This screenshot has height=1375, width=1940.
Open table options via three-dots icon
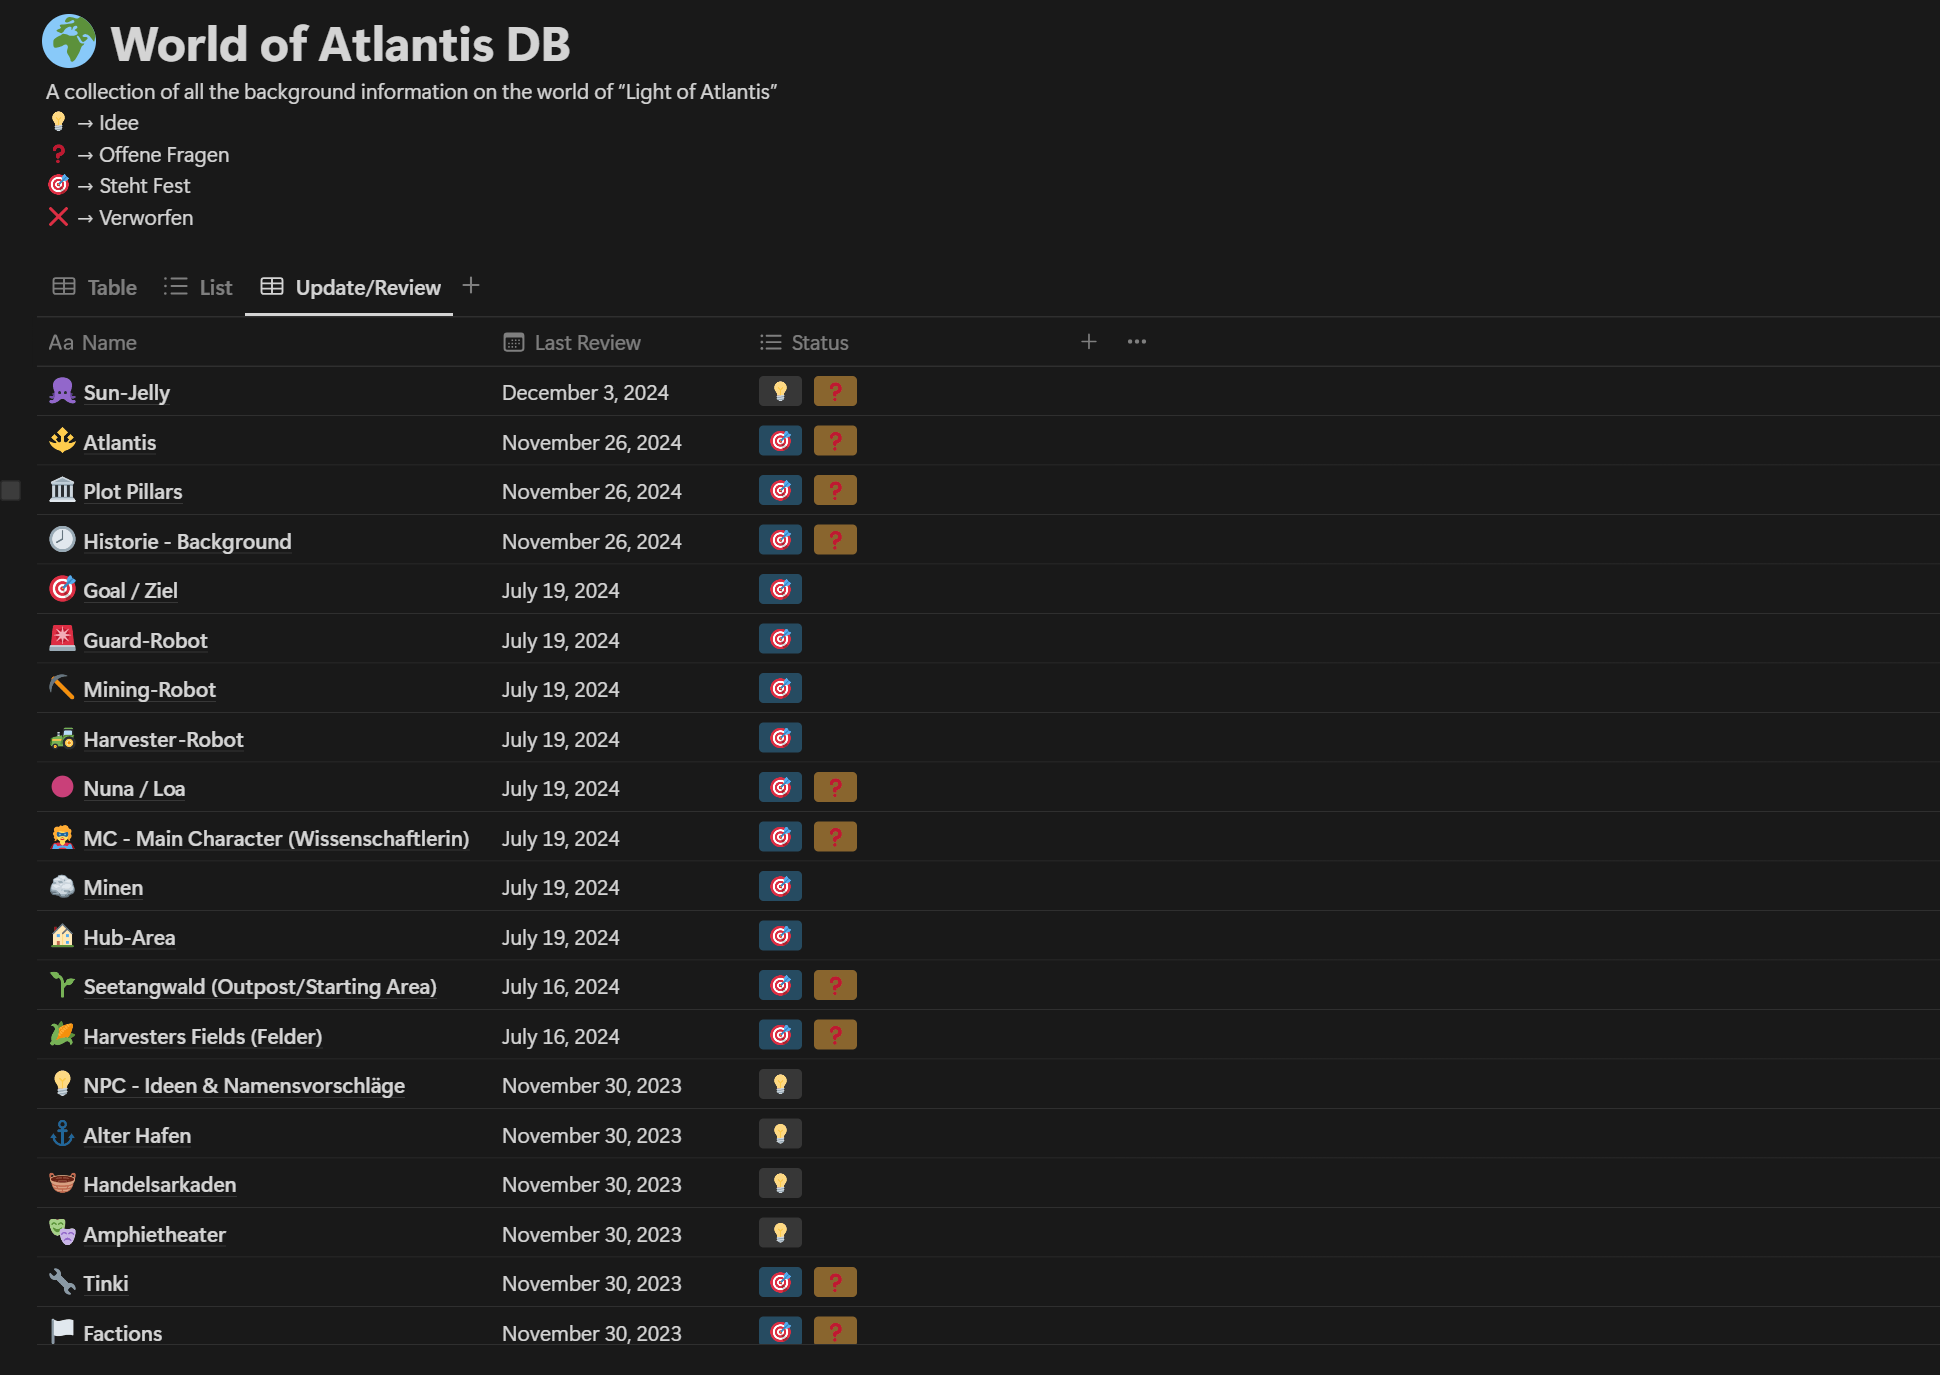coord(1137,342)
